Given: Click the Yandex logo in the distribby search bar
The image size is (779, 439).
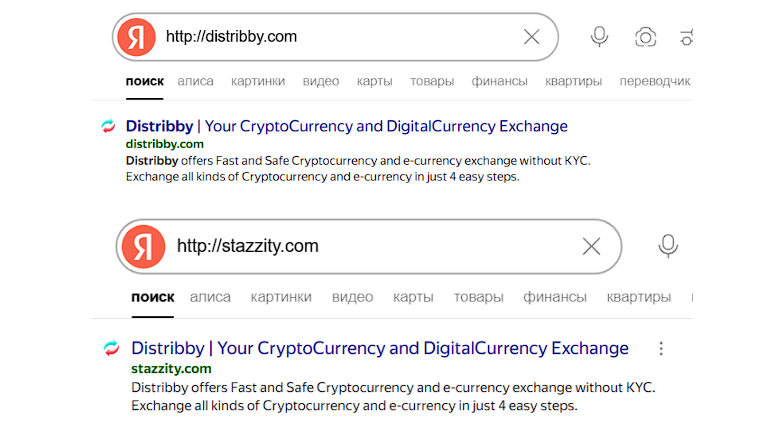Looking at the screenshot, I should click(136, 37).
